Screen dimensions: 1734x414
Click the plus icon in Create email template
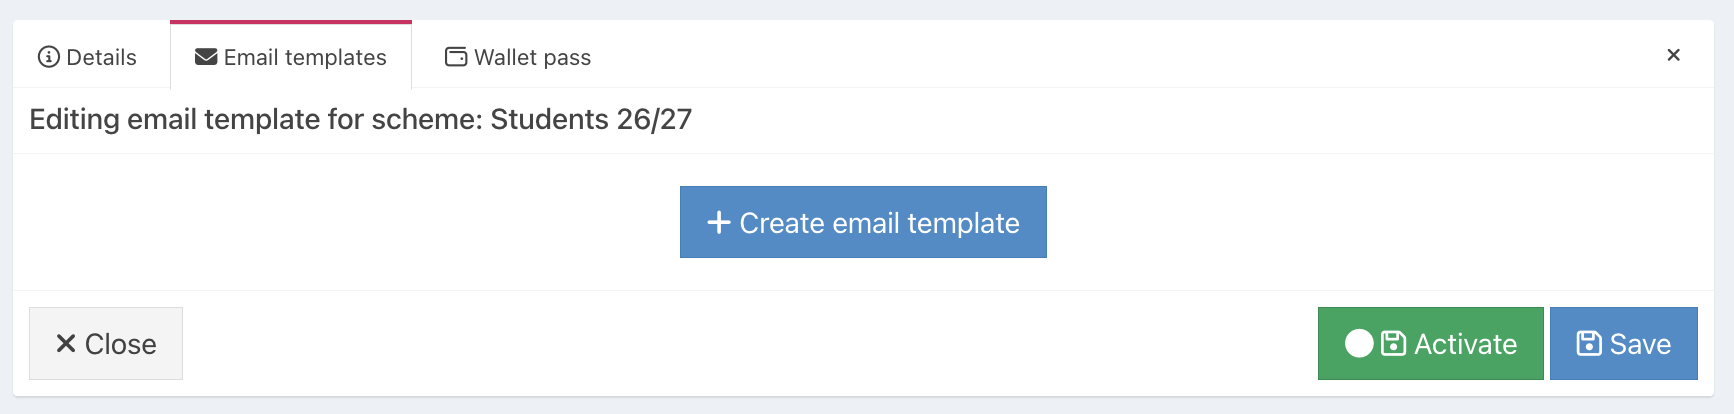click(x=719, y=222)
